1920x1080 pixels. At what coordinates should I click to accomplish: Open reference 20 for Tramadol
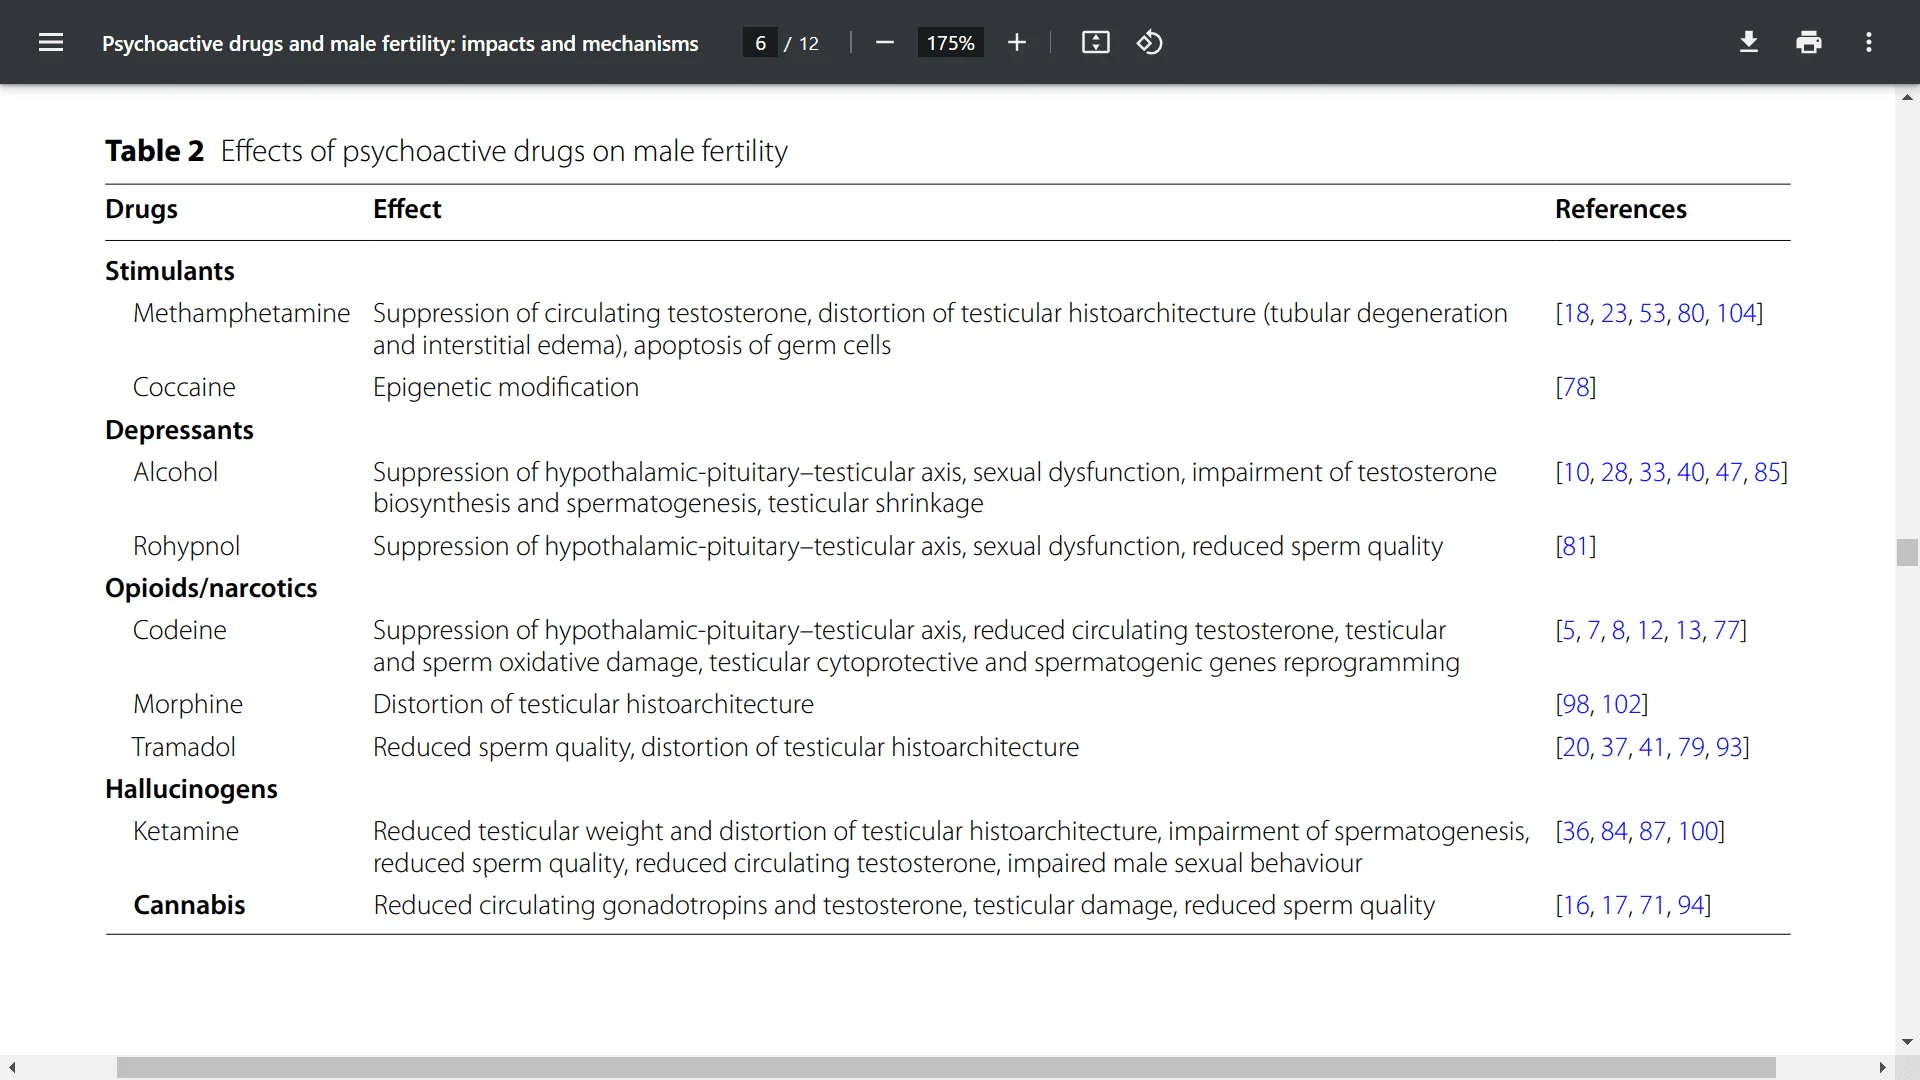click(x=1576, y=747)
